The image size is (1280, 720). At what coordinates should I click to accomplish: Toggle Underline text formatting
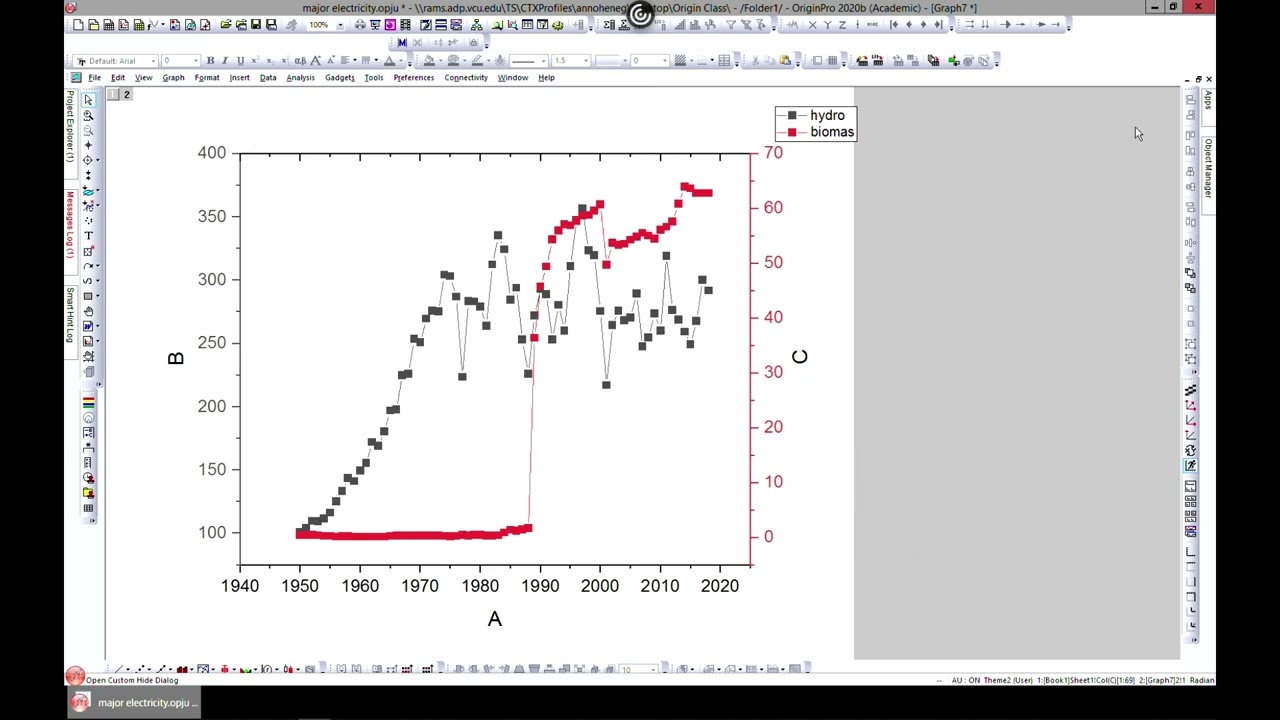(x=240, y=61)
